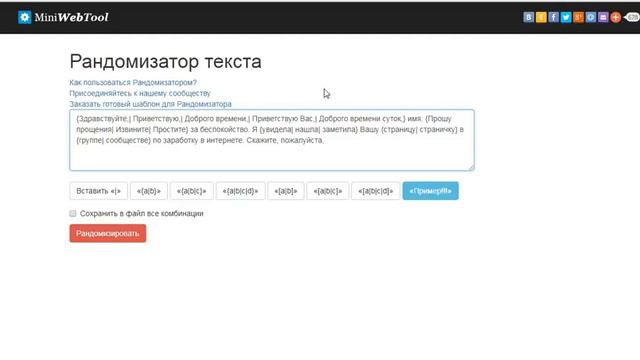Click the blue «Пример» example button
The image size is (640, 360).
pos(431,191)
